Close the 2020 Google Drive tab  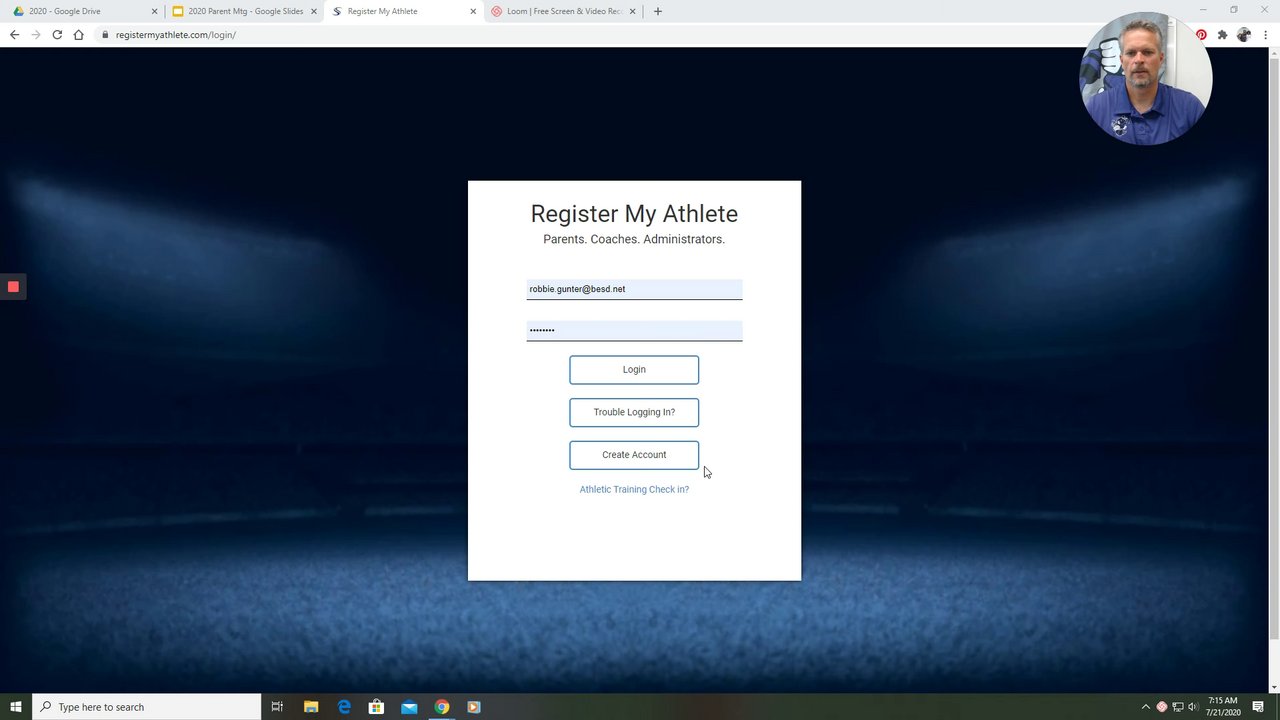click(155, 11)
